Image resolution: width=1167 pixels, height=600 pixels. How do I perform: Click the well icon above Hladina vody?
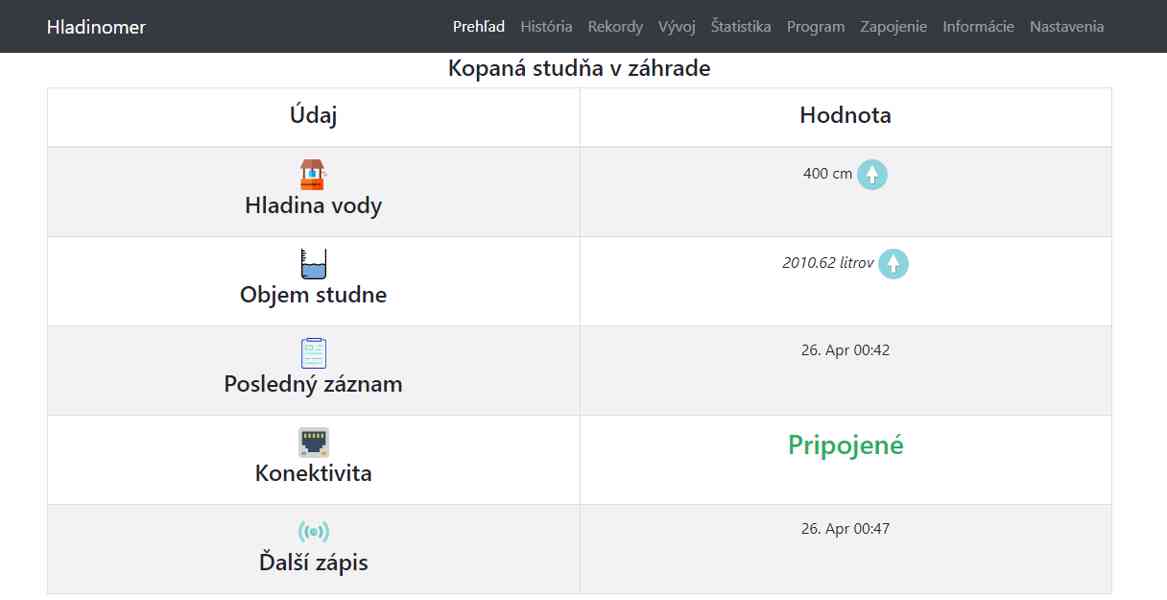[x=314, y=172]
